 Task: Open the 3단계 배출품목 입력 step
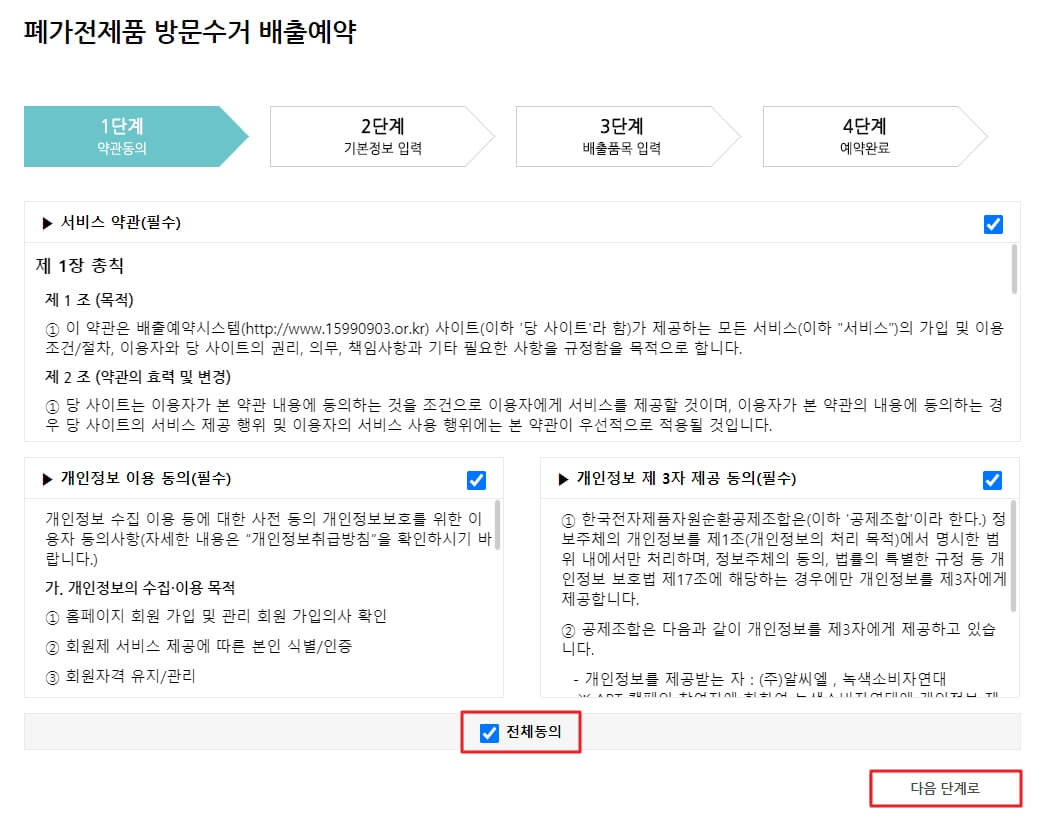pyautogui.click(x=620, y=136)
